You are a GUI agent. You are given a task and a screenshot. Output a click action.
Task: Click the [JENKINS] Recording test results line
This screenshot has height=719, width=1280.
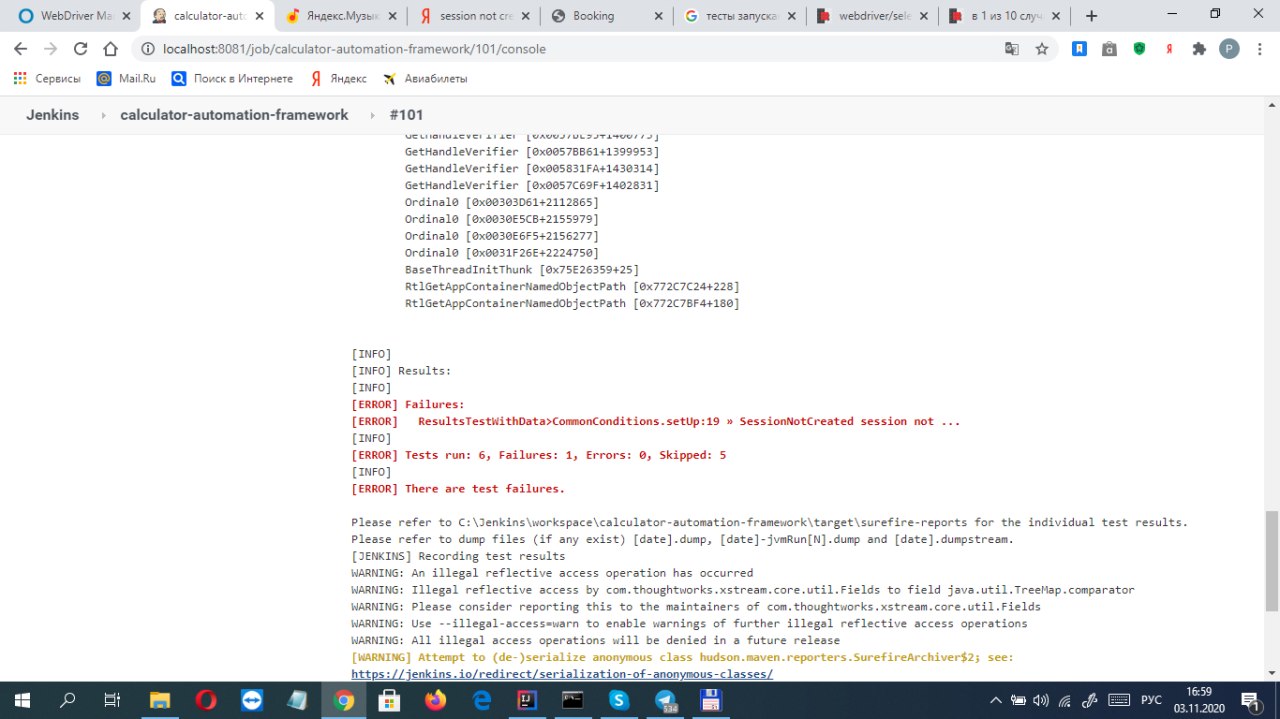(x=458, y=556)
